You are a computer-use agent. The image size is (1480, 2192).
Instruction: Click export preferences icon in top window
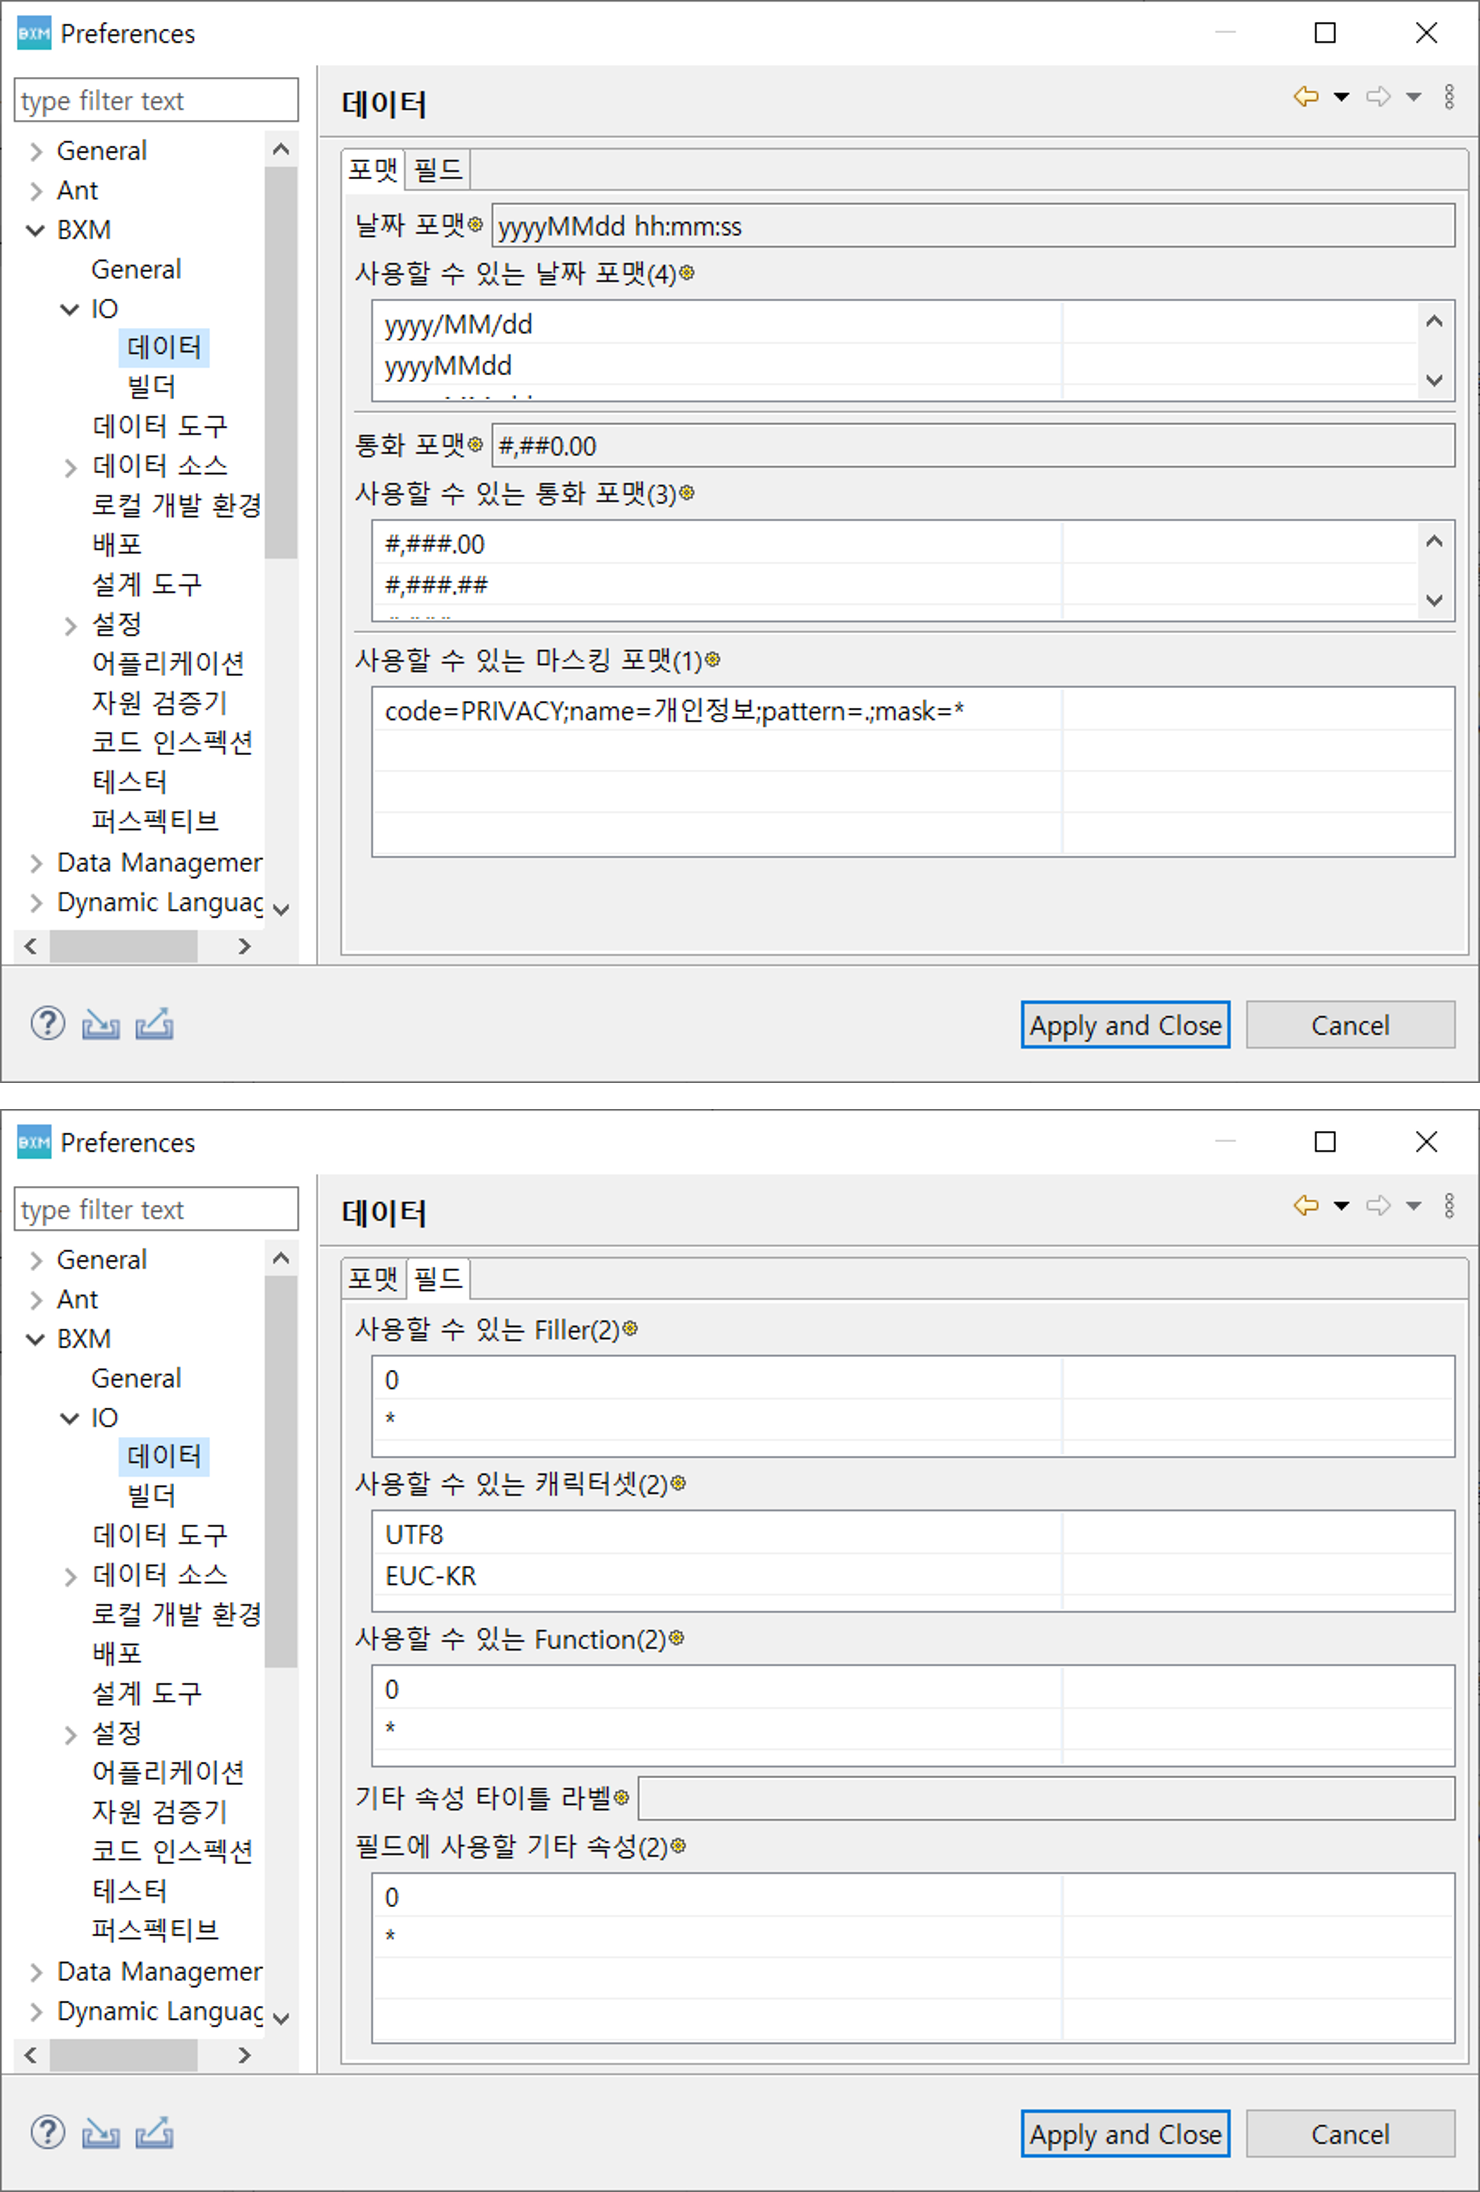(154, 1024)
